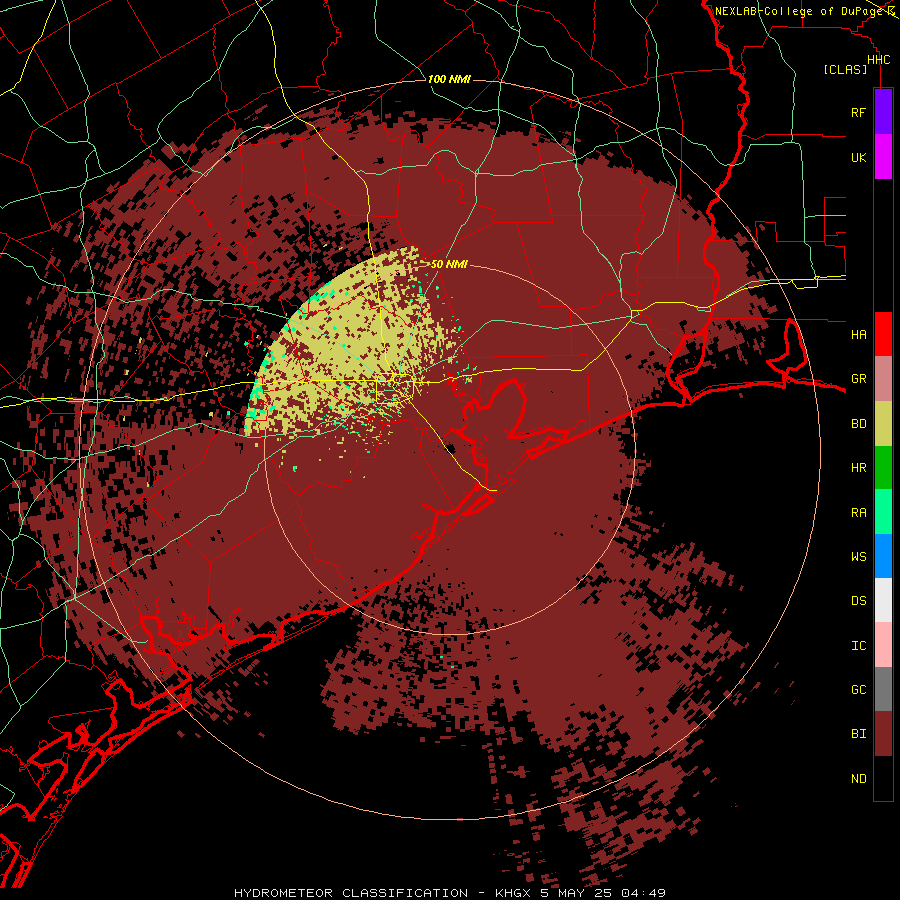
Task: Click the BD yellow legend swatch
Action: click(883, 424)
